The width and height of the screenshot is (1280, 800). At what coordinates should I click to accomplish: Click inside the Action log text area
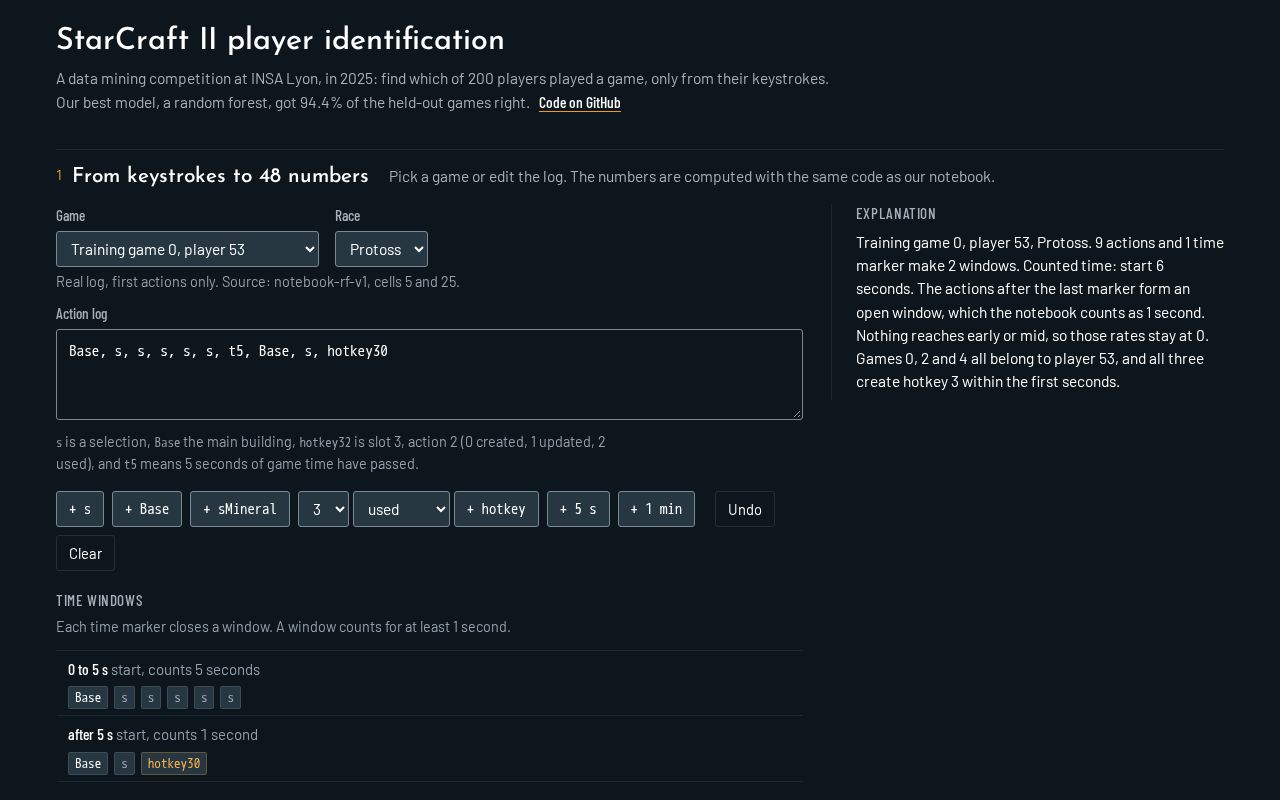[429, 374]
